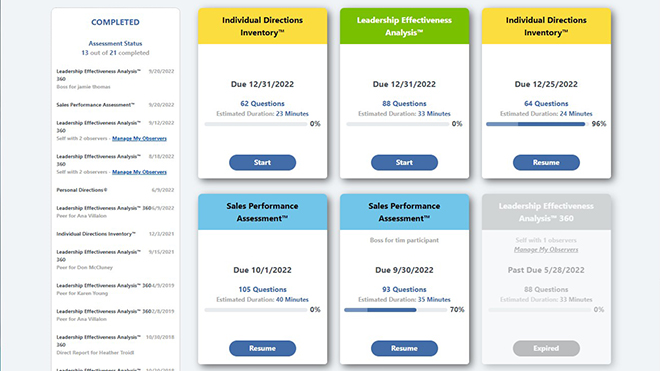Image resolution: width=660 pixels, height=371 pixels.
Task: Select the 'Peer for Karen Young' entry
Action: pyautogui.click(x=115, y=289)
